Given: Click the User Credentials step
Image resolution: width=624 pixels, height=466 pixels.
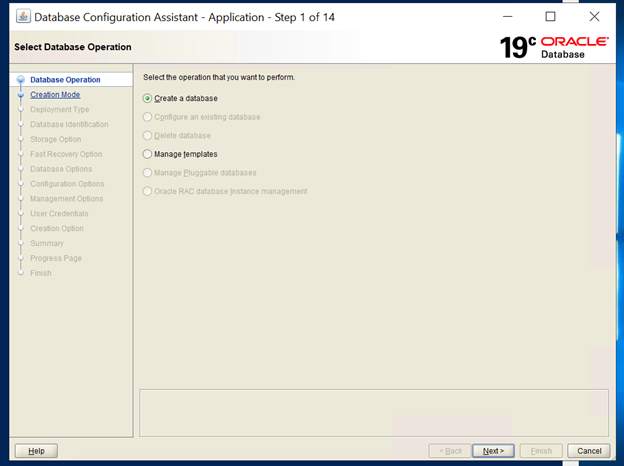Looking at the screenshot, I should coord(59,214).
